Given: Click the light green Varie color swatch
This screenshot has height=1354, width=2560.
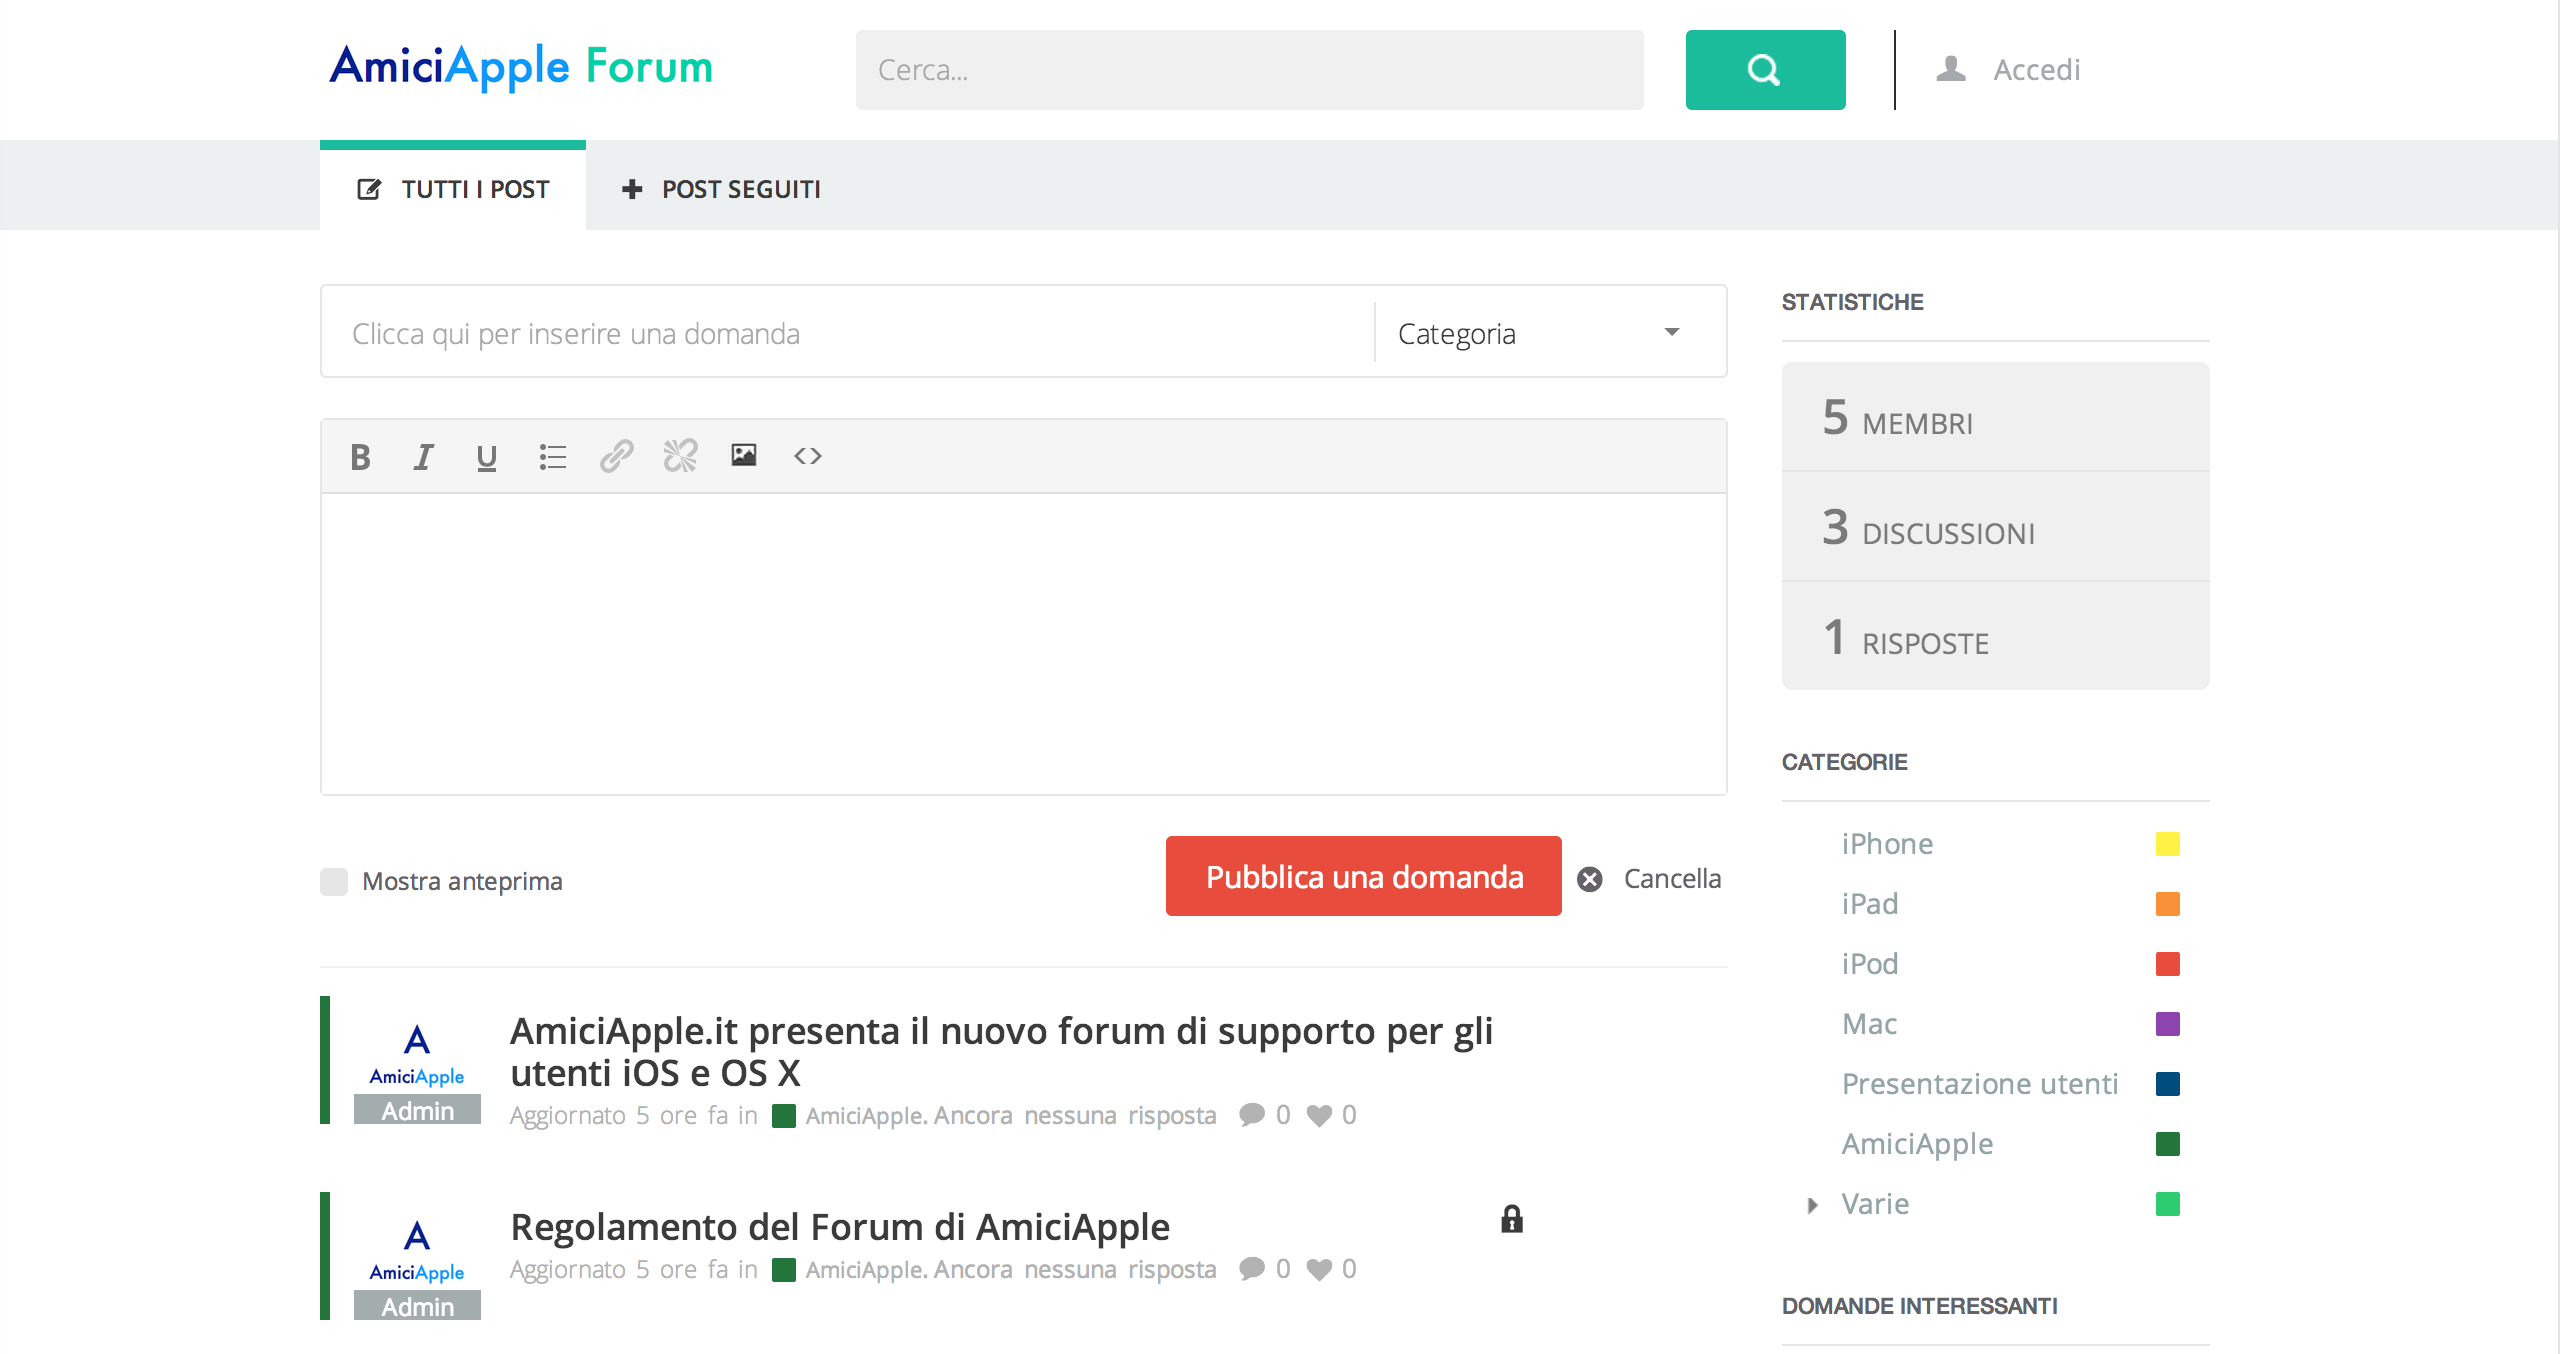Looking at the screenshot, I should (2168, 1204).
